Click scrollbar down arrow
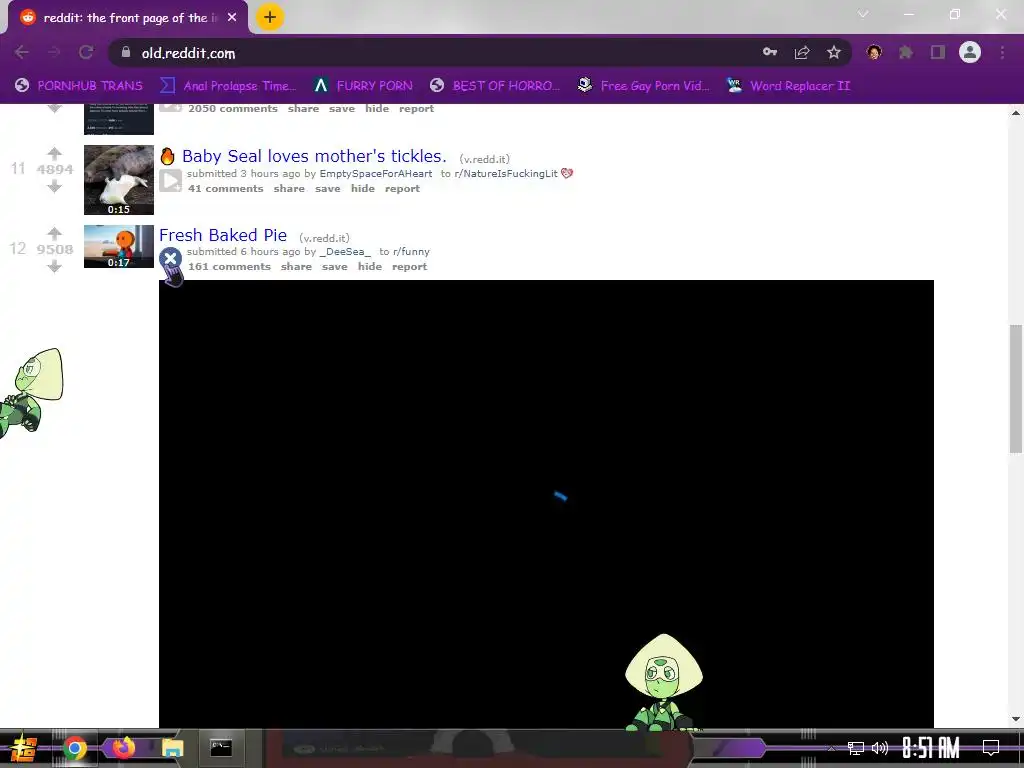Viewport: 1024px width, 768px height. (1016, 719)
